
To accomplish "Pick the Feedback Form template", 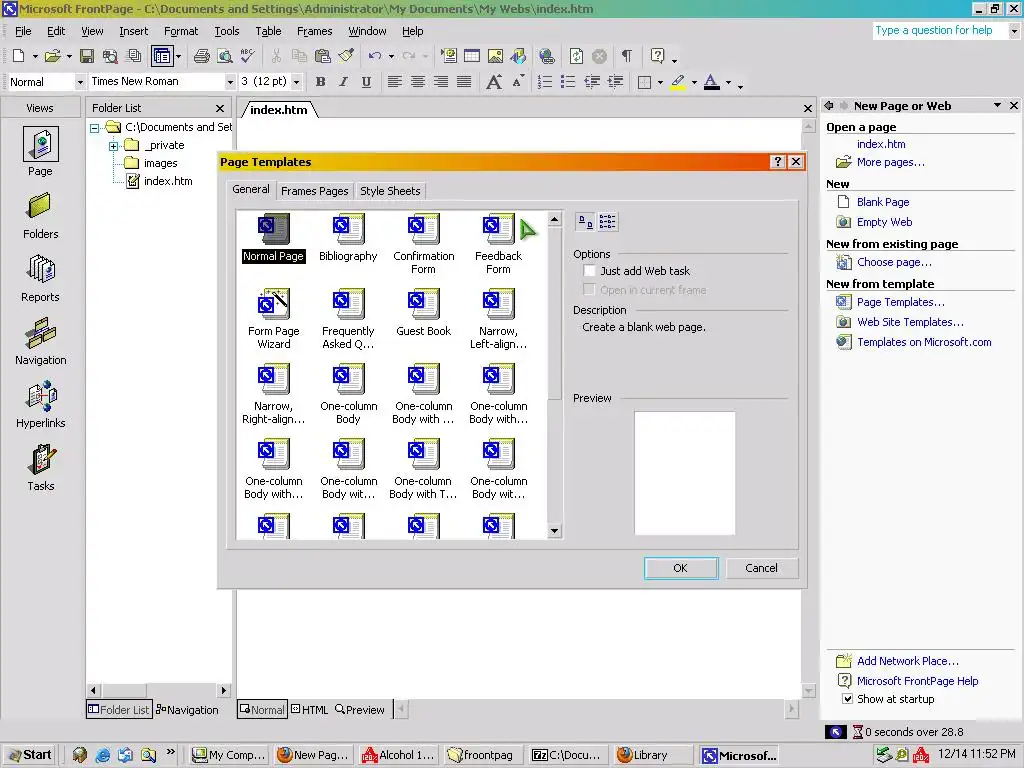I will pyautogui.click(x=498, y=244).
